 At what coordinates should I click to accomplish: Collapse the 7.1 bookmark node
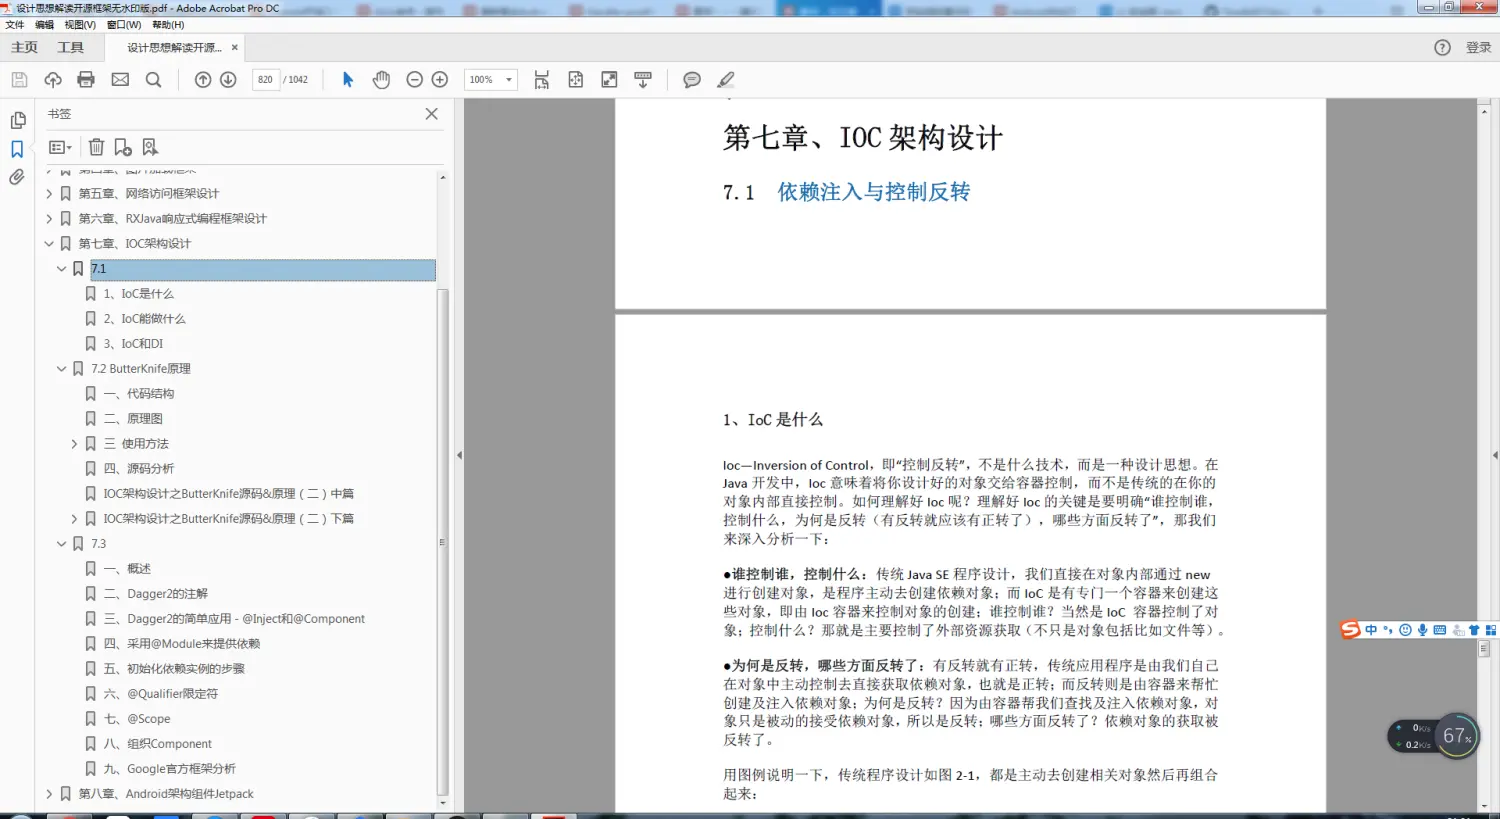pos(61,269)
